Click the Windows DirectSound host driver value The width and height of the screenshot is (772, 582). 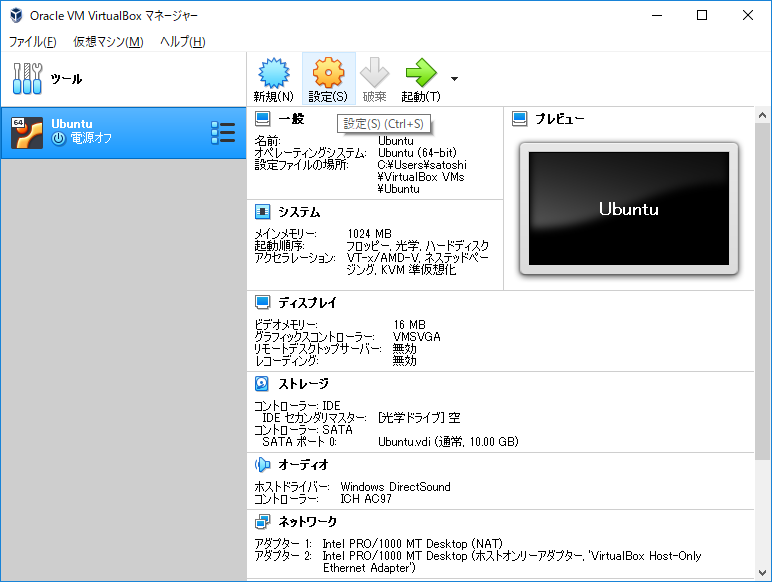click(x=395, y=487)
